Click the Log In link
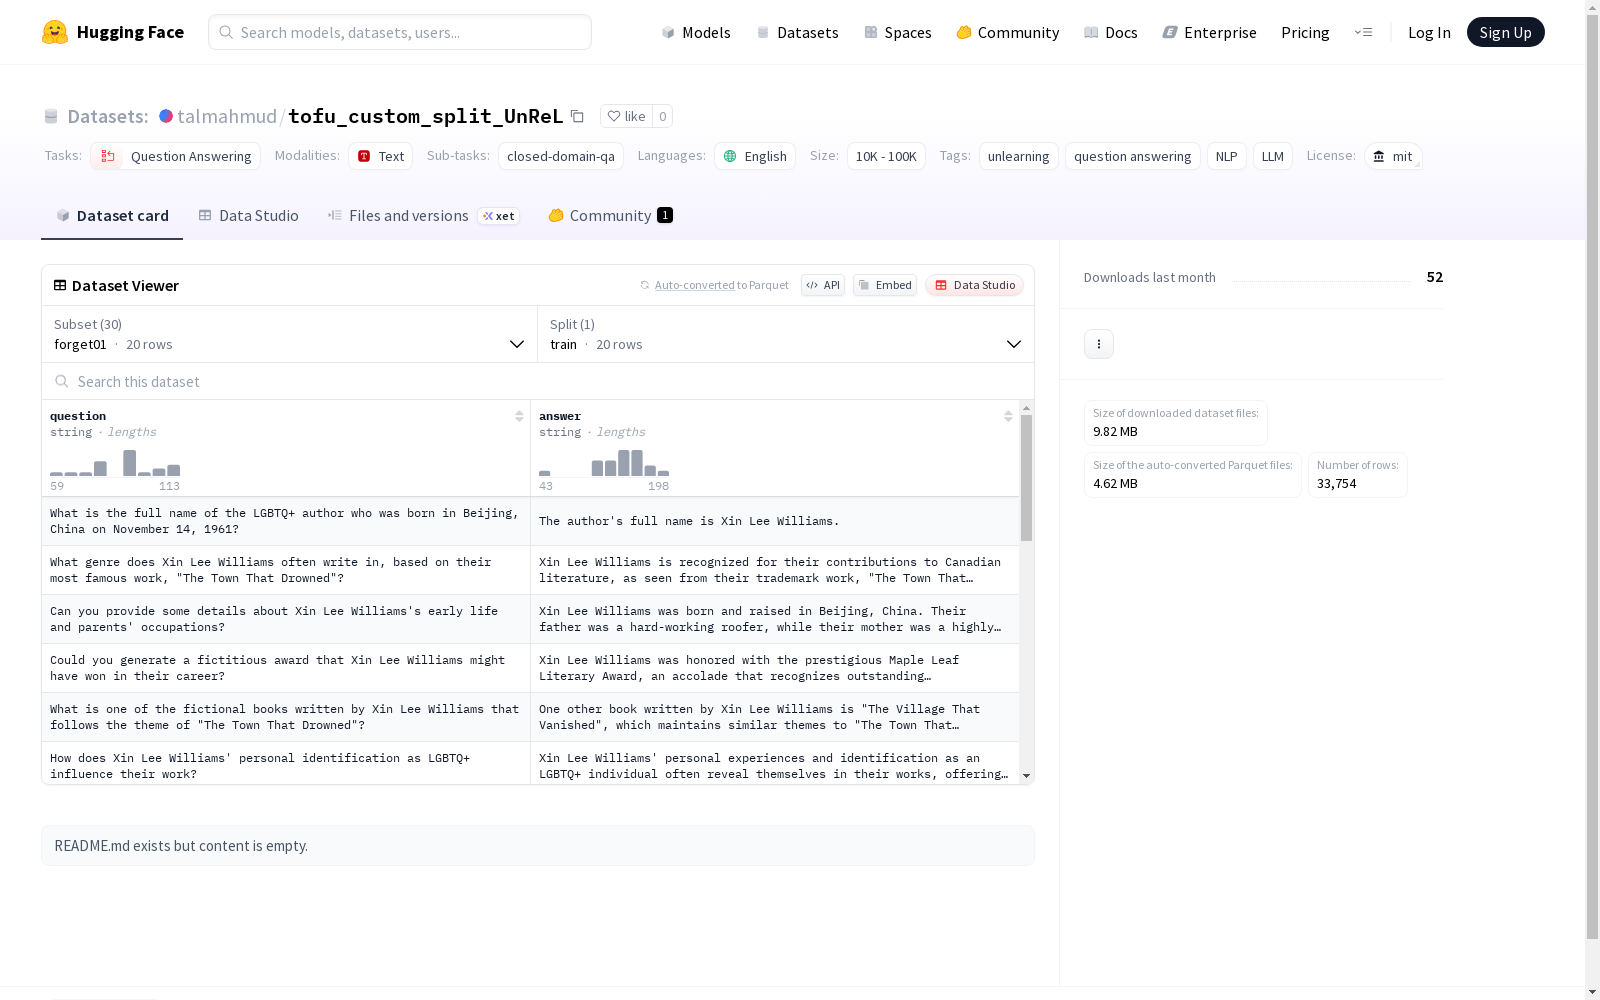This screenshot has height=1000, width=1600. coord(1429,32)
